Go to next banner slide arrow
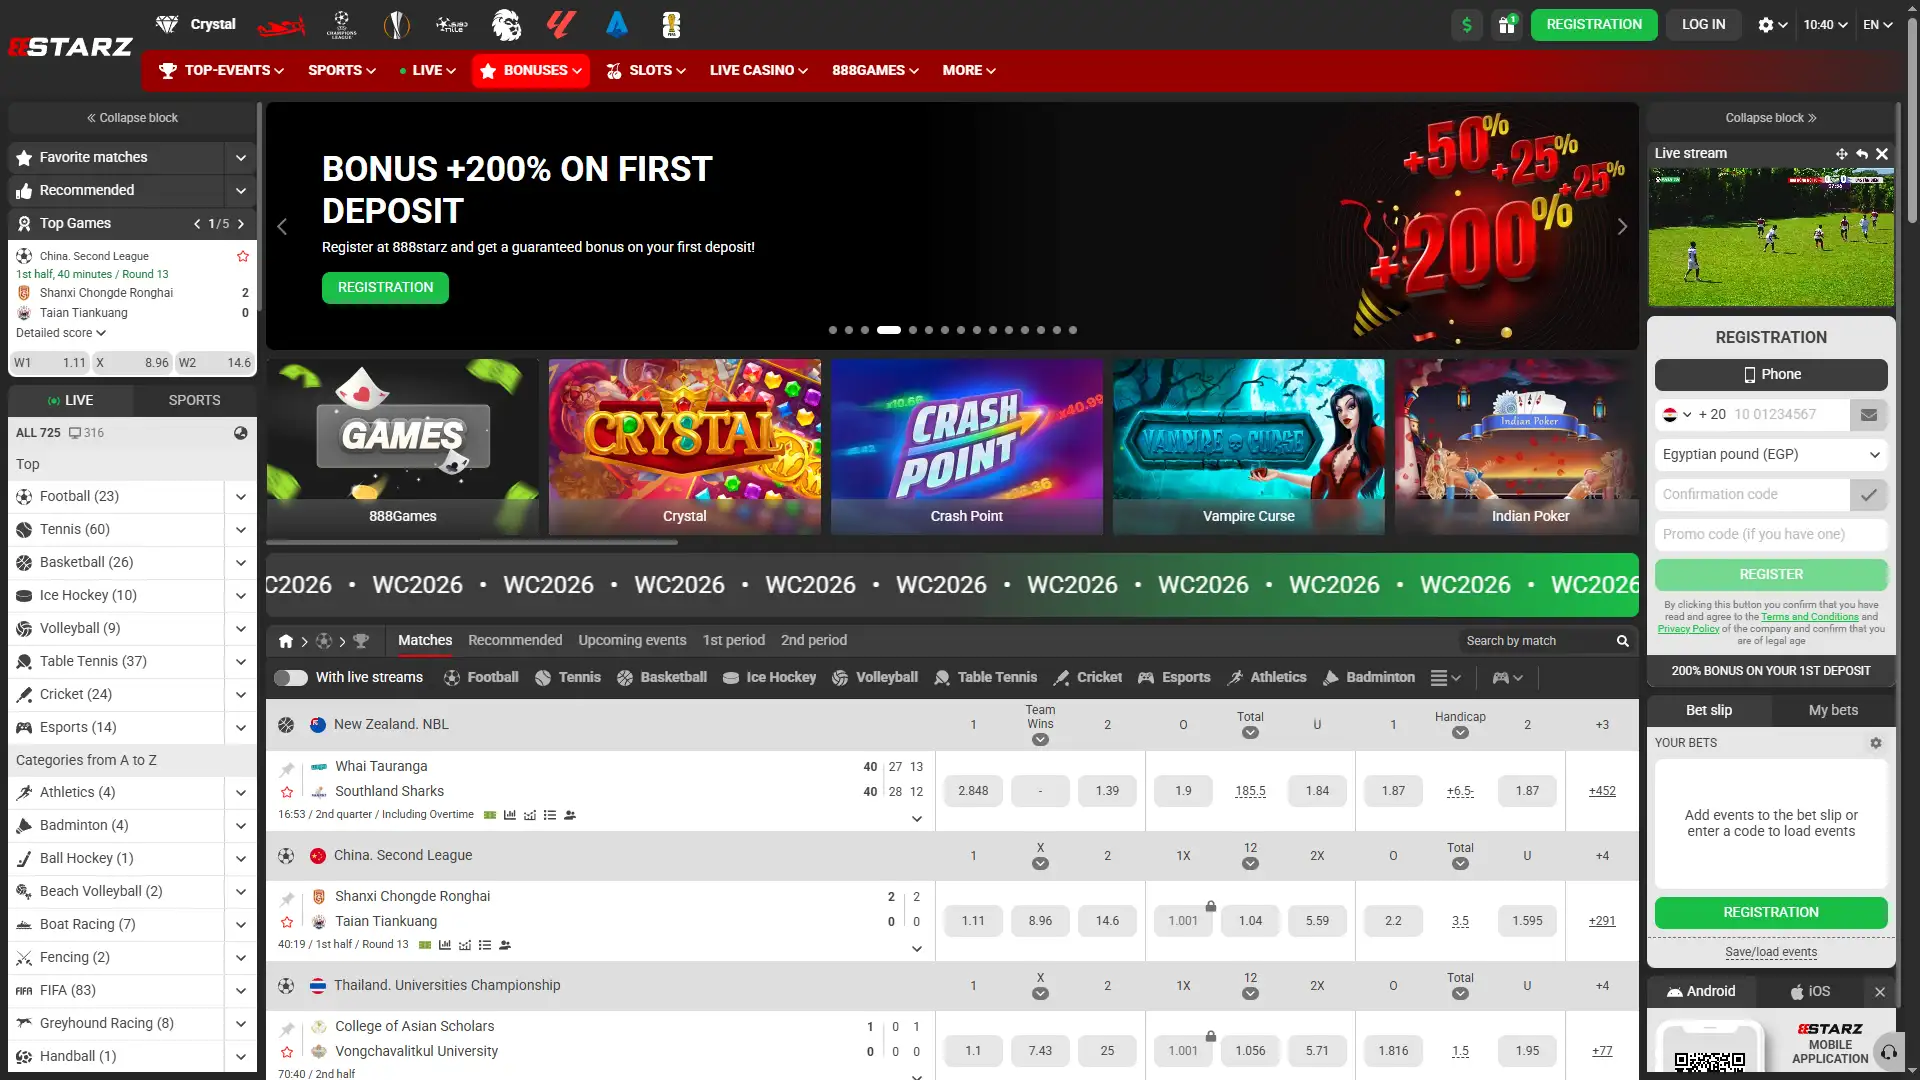 click(x=1622, y=227)
